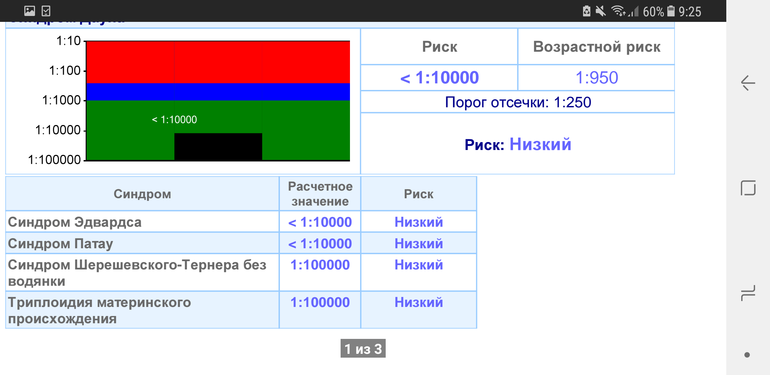Tap the Wi-Fi status icon
Screen dimensions: 770x375
(617, 11)
